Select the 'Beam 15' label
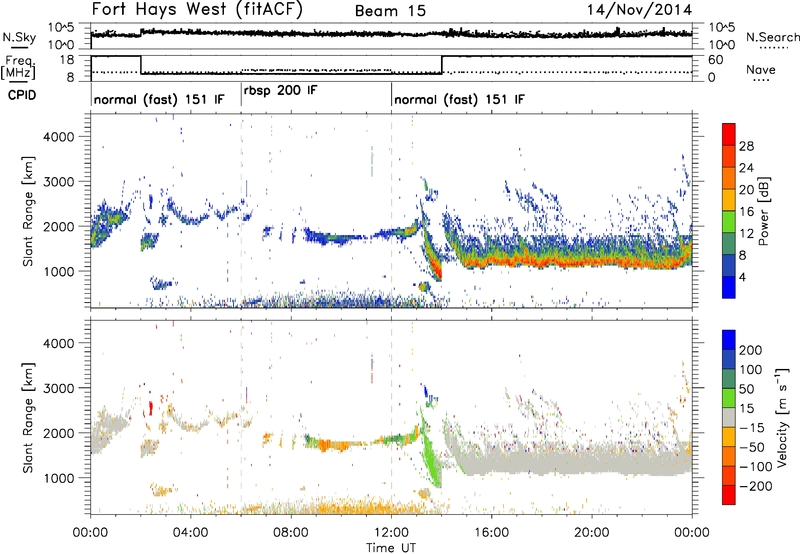800x554 pixels. coord(390,11)
